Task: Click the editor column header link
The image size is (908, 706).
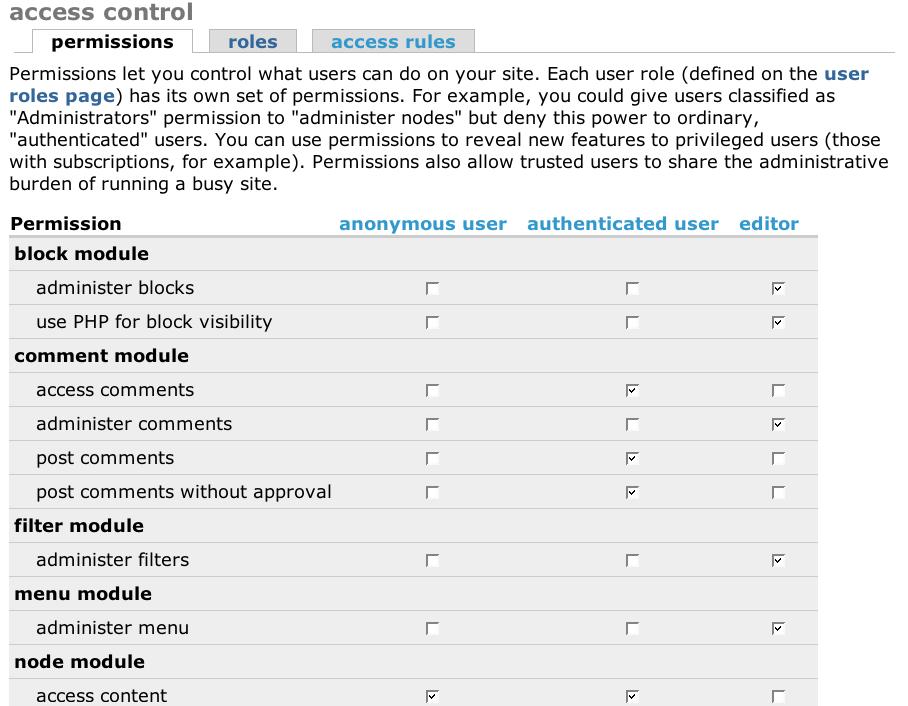Action: click(768, 224)
